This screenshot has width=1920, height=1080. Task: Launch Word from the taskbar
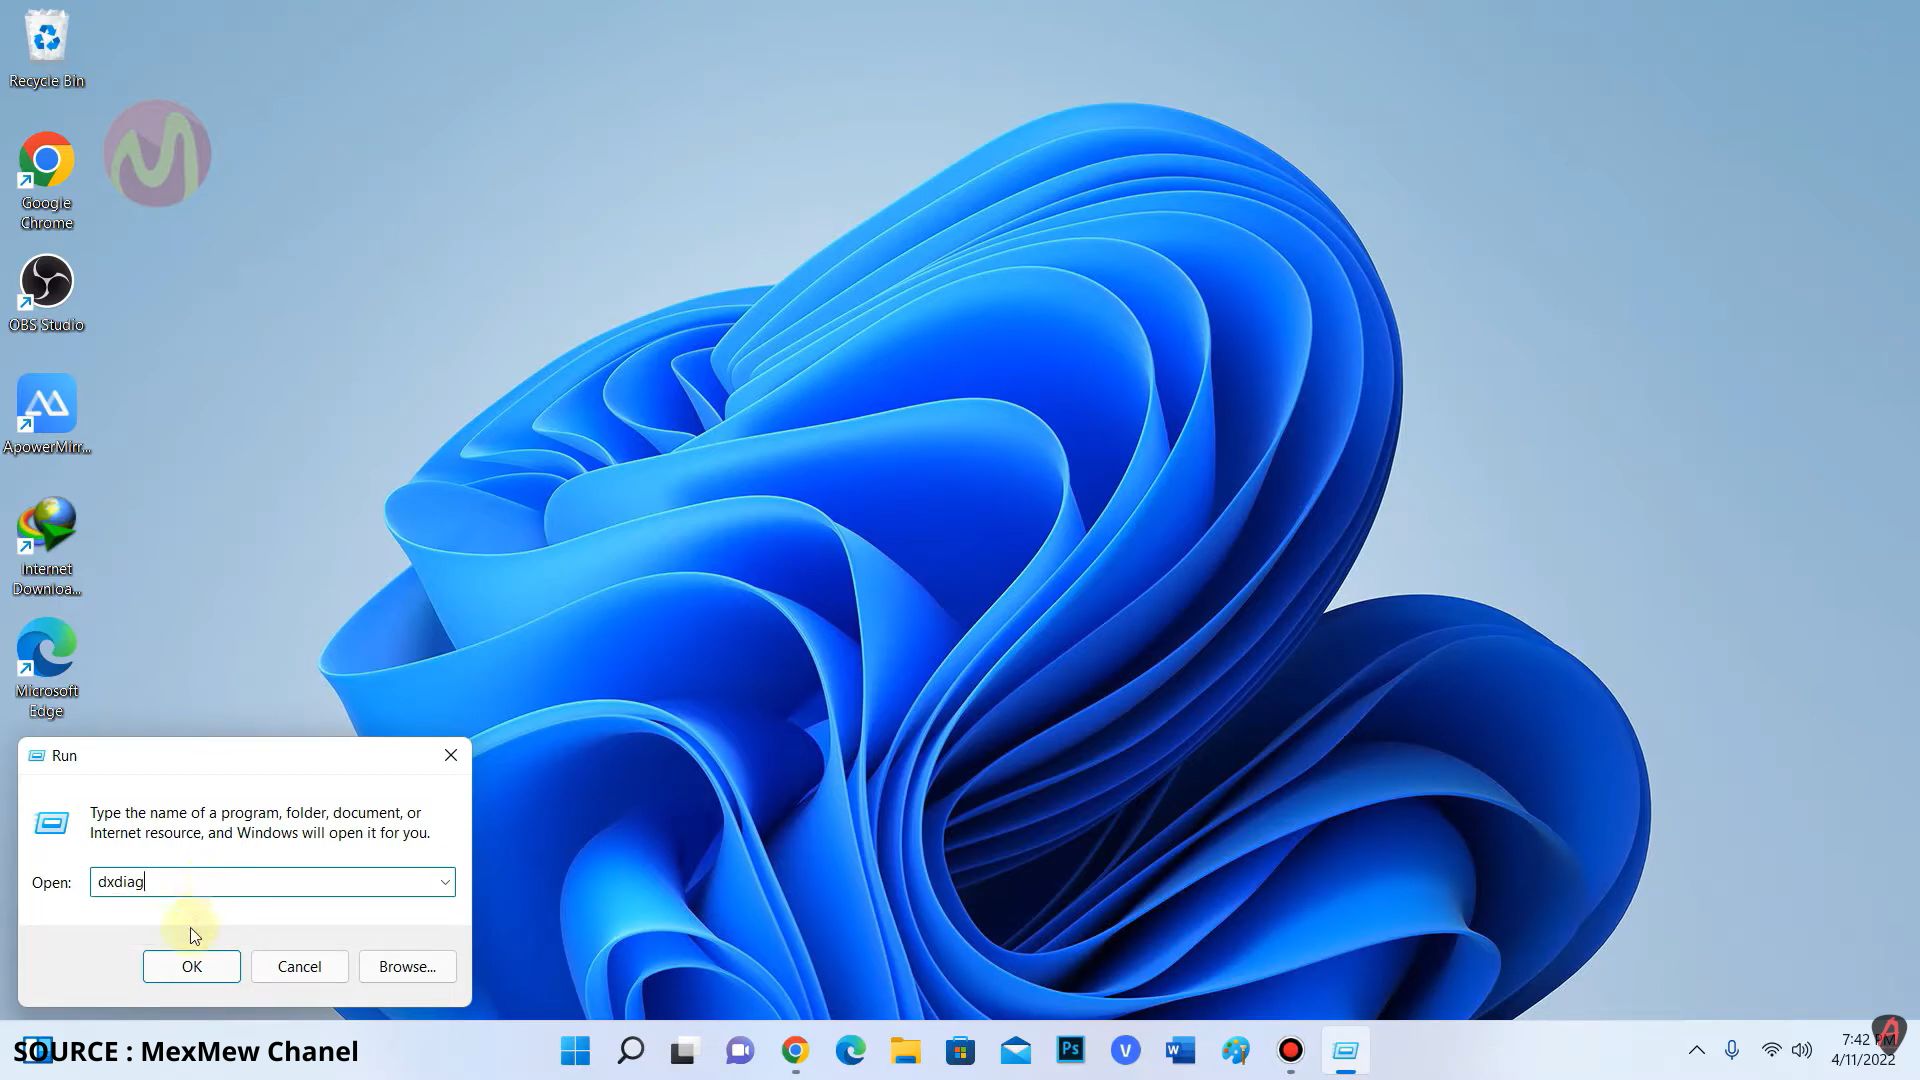point(1180,1050)
